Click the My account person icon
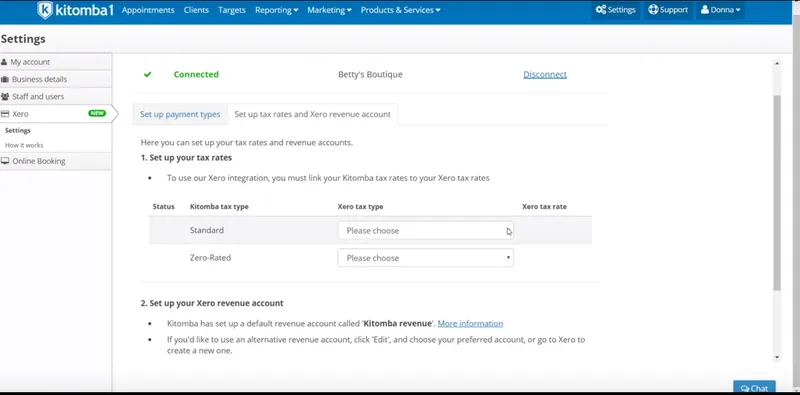Viewport: 800px width, 395px height. (5, 62)
